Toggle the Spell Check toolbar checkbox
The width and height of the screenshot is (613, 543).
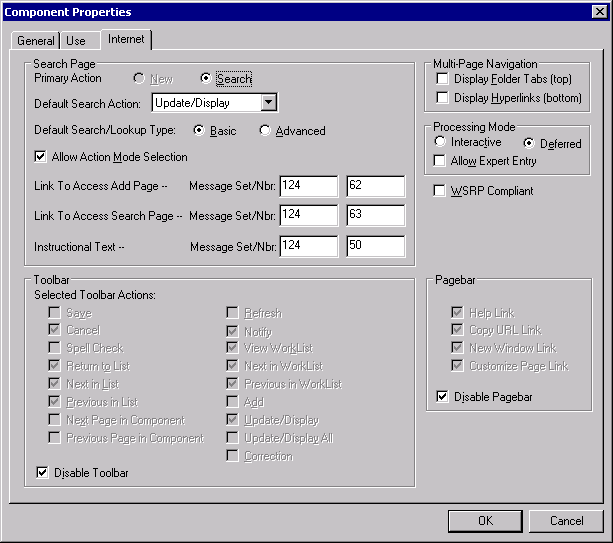54,348
